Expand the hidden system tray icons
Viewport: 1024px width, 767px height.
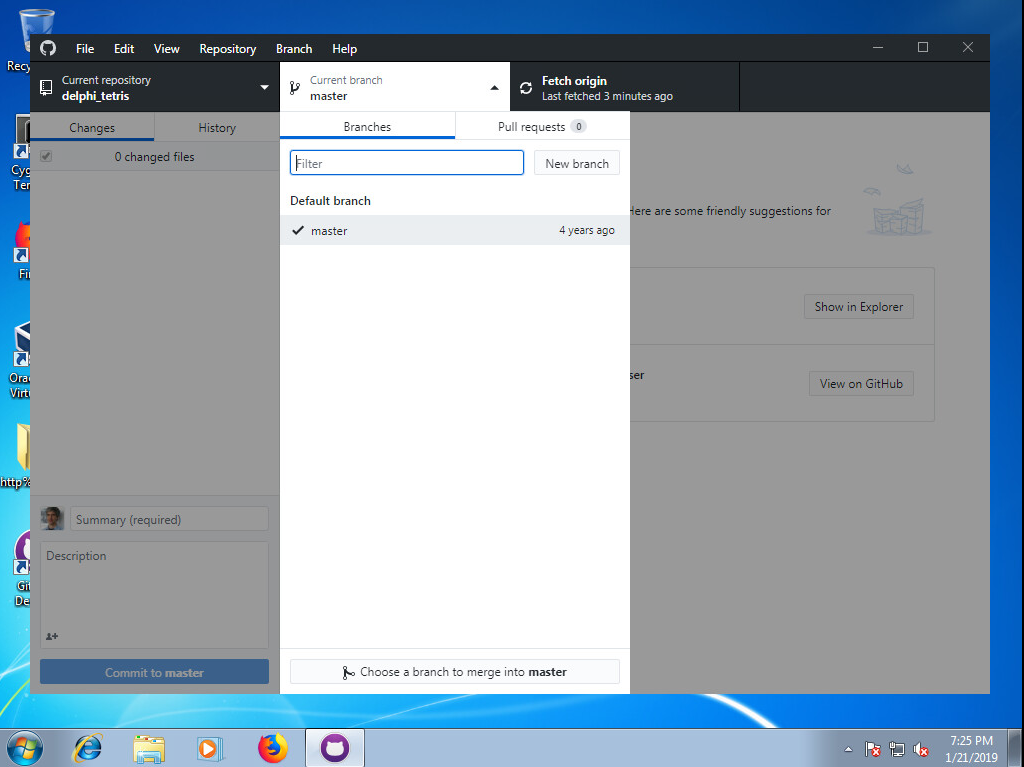tap(847, 747)
